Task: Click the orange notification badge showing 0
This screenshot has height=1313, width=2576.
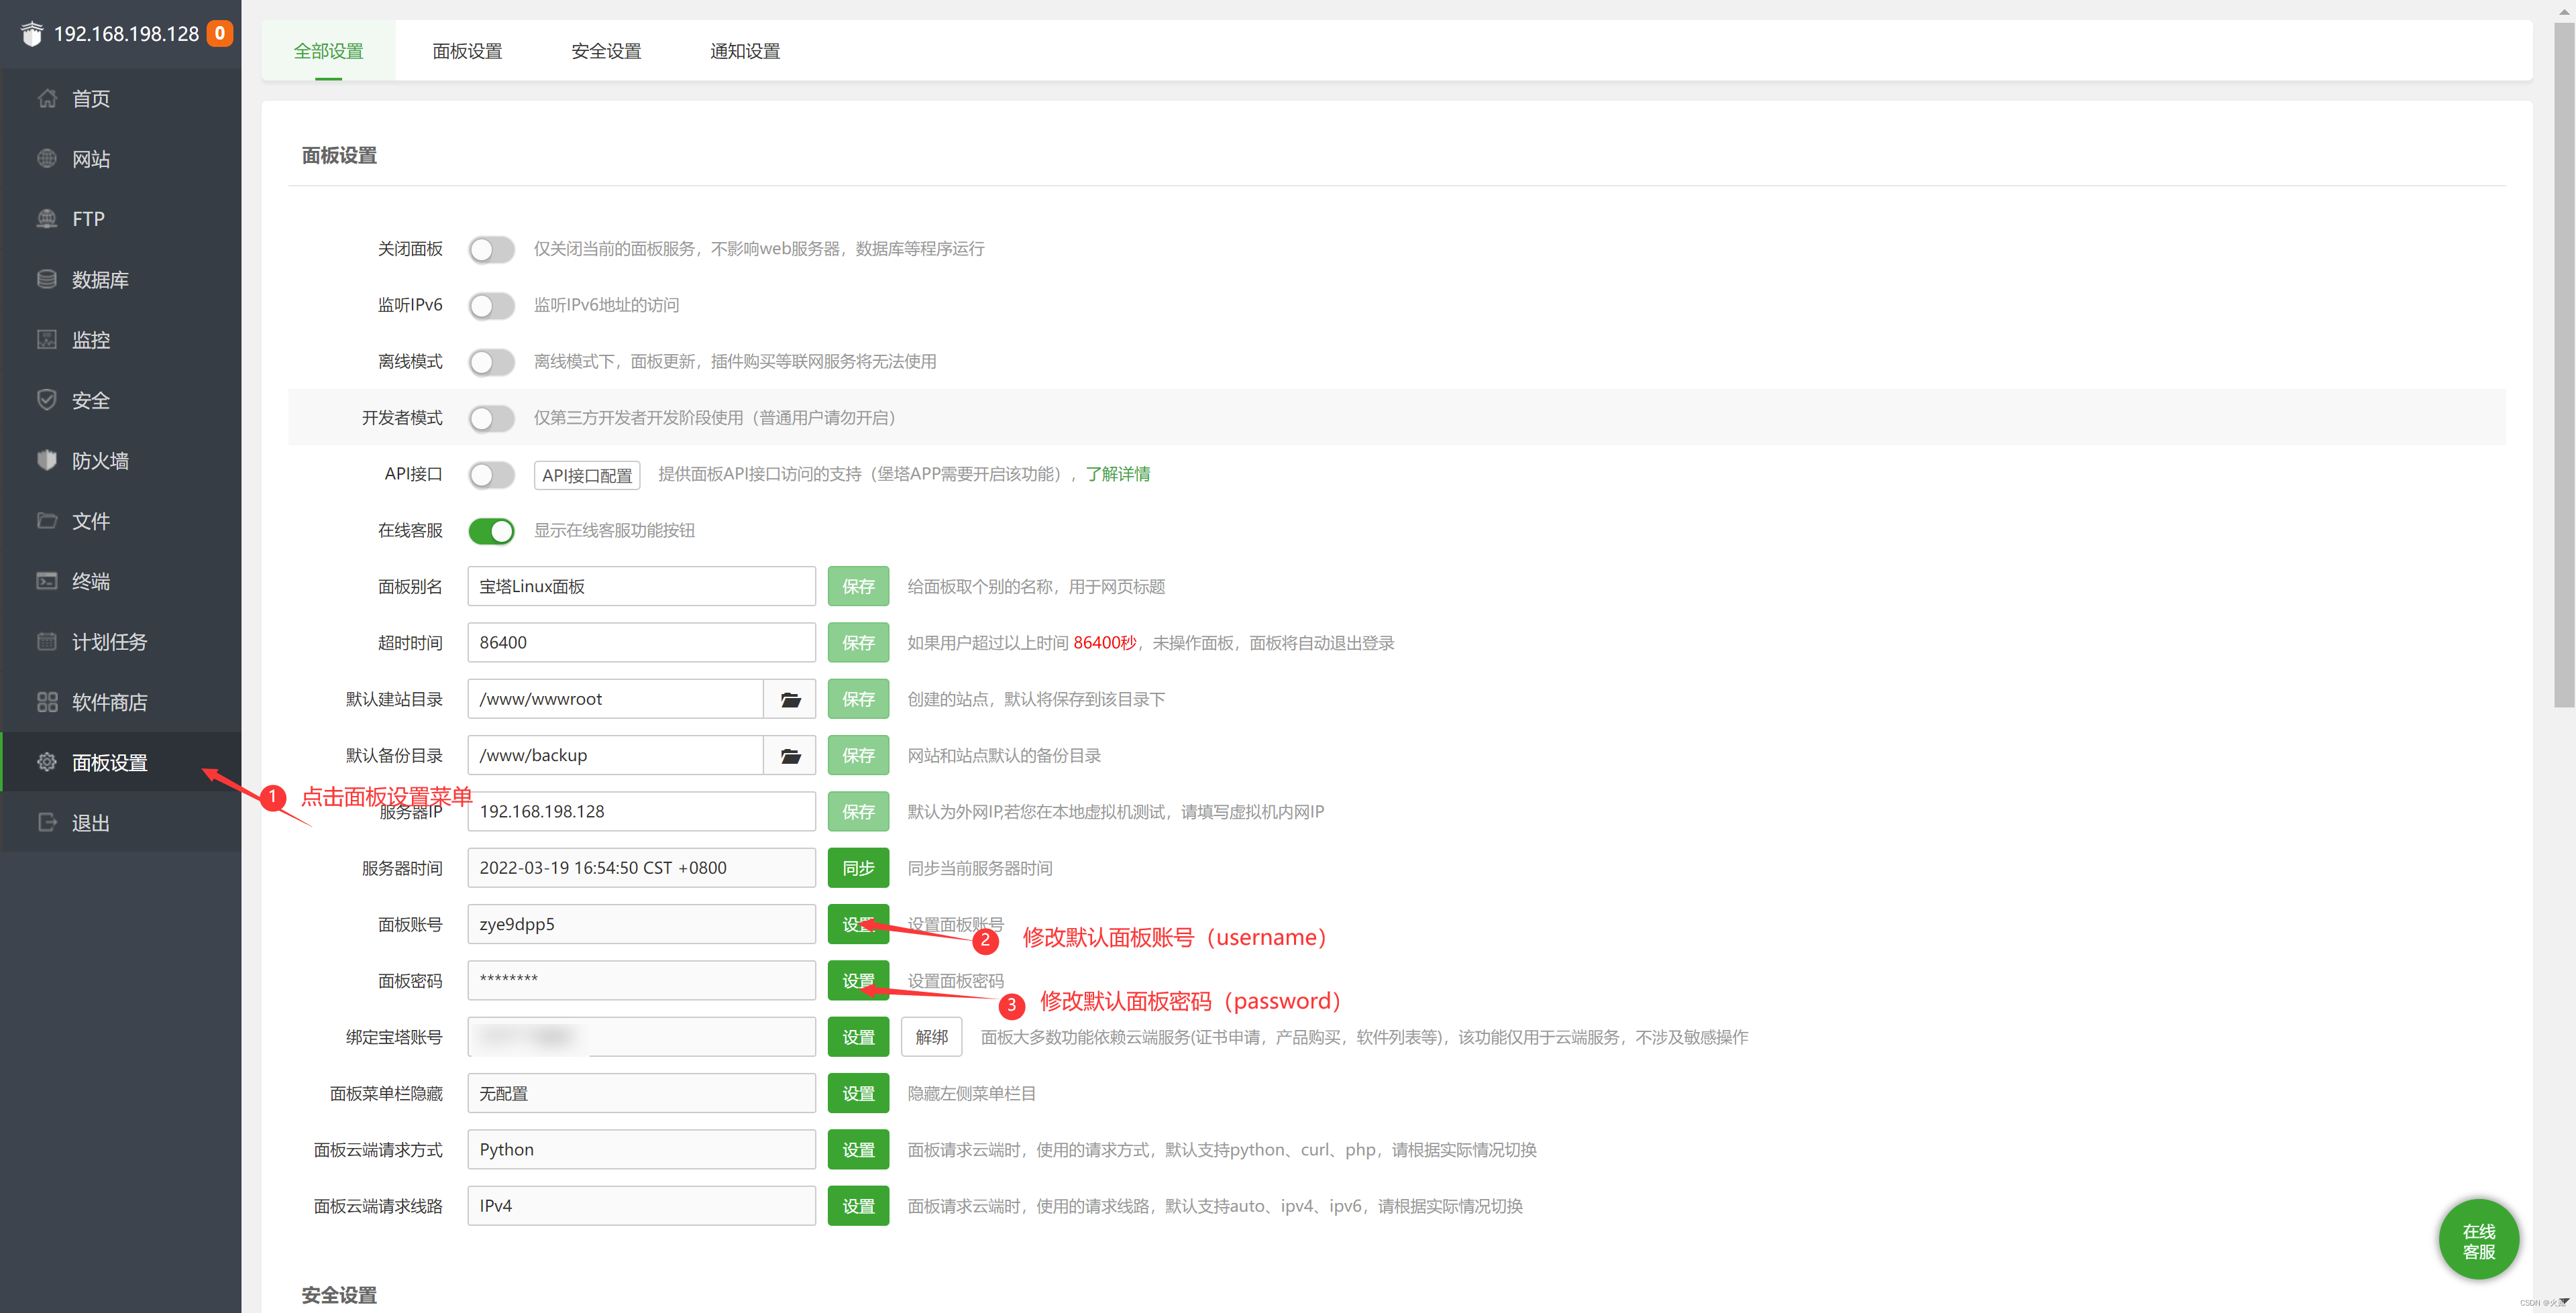Action: [220, 33]
